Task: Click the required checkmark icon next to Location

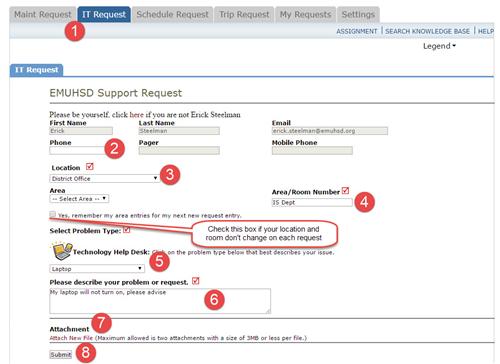Action: [x=90, y=166]
